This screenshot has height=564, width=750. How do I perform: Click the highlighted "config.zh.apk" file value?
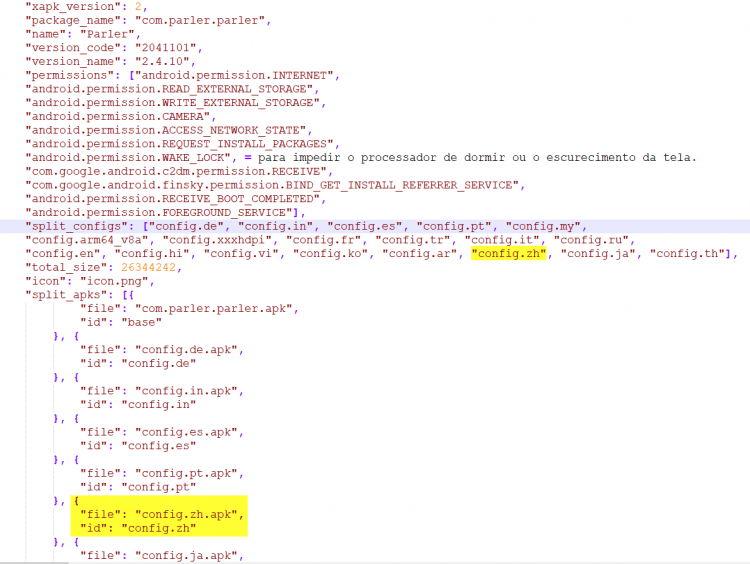click(186, 514)
